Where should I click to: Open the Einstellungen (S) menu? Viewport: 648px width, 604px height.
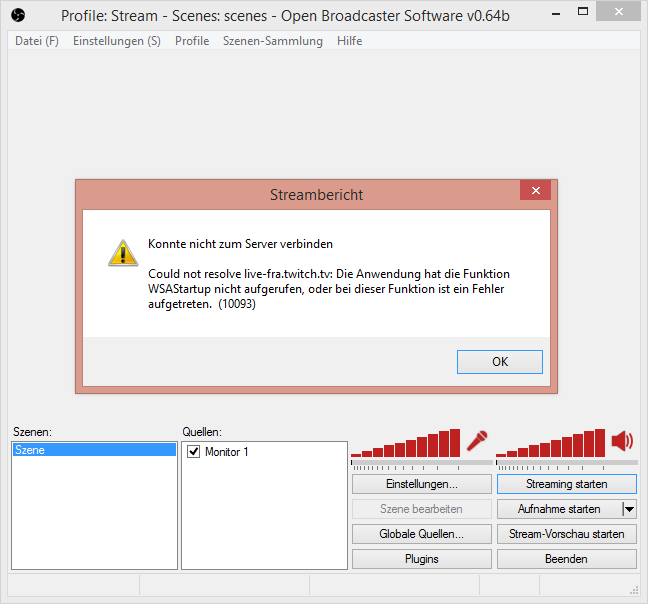click(x=117, y=41)
